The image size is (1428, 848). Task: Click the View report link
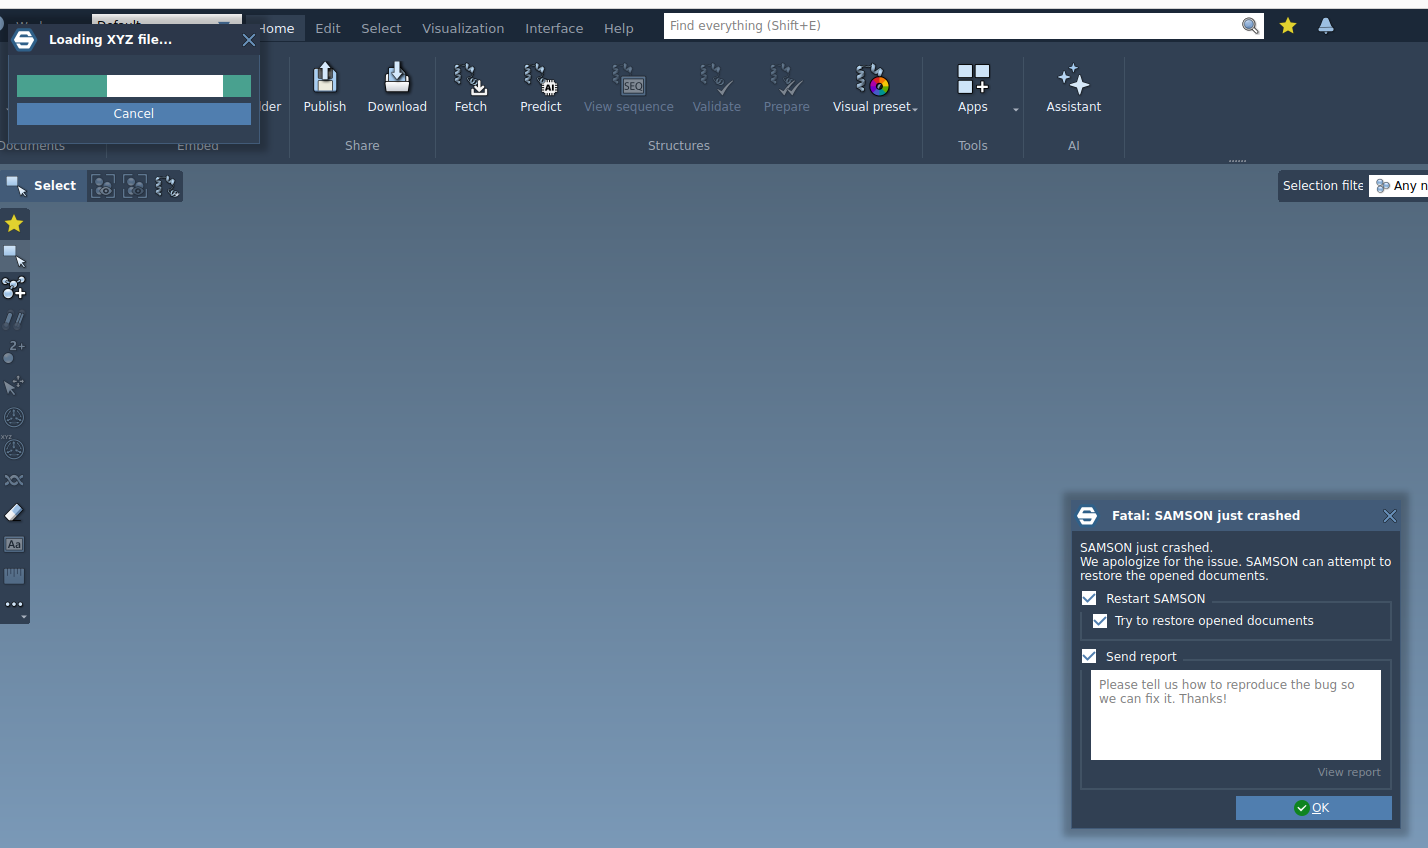(x=1348, y=772)
